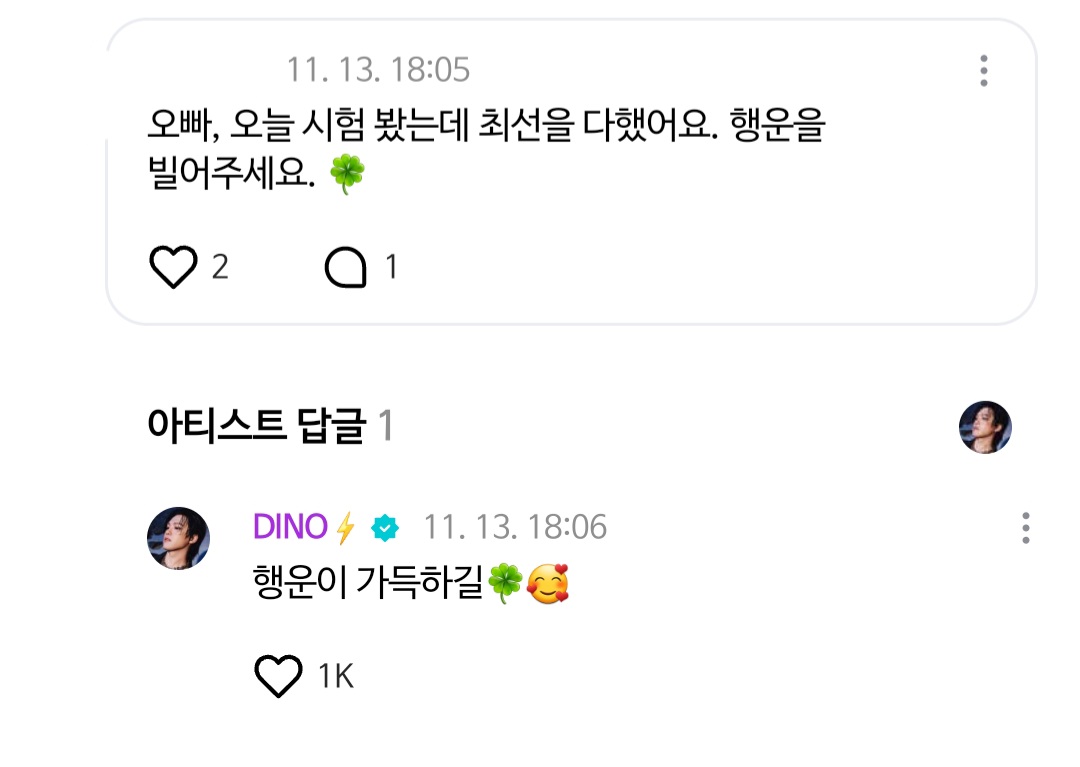Screen dimensions: 1080x767
Task: Tap the reply timestamp 11. 13. 18:06
Action: pyautogui.click(x=514, y=527)
